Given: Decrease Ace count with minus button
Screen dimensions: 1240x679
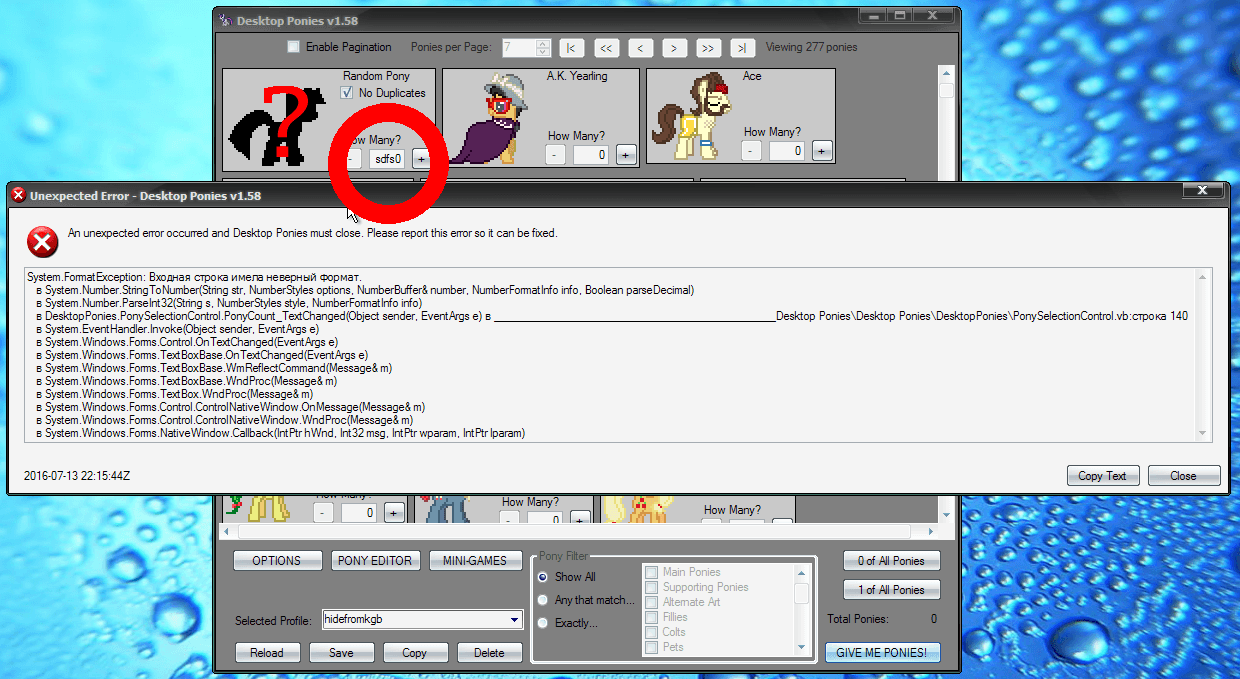Looking at the screenshot, I should (752, 150).
